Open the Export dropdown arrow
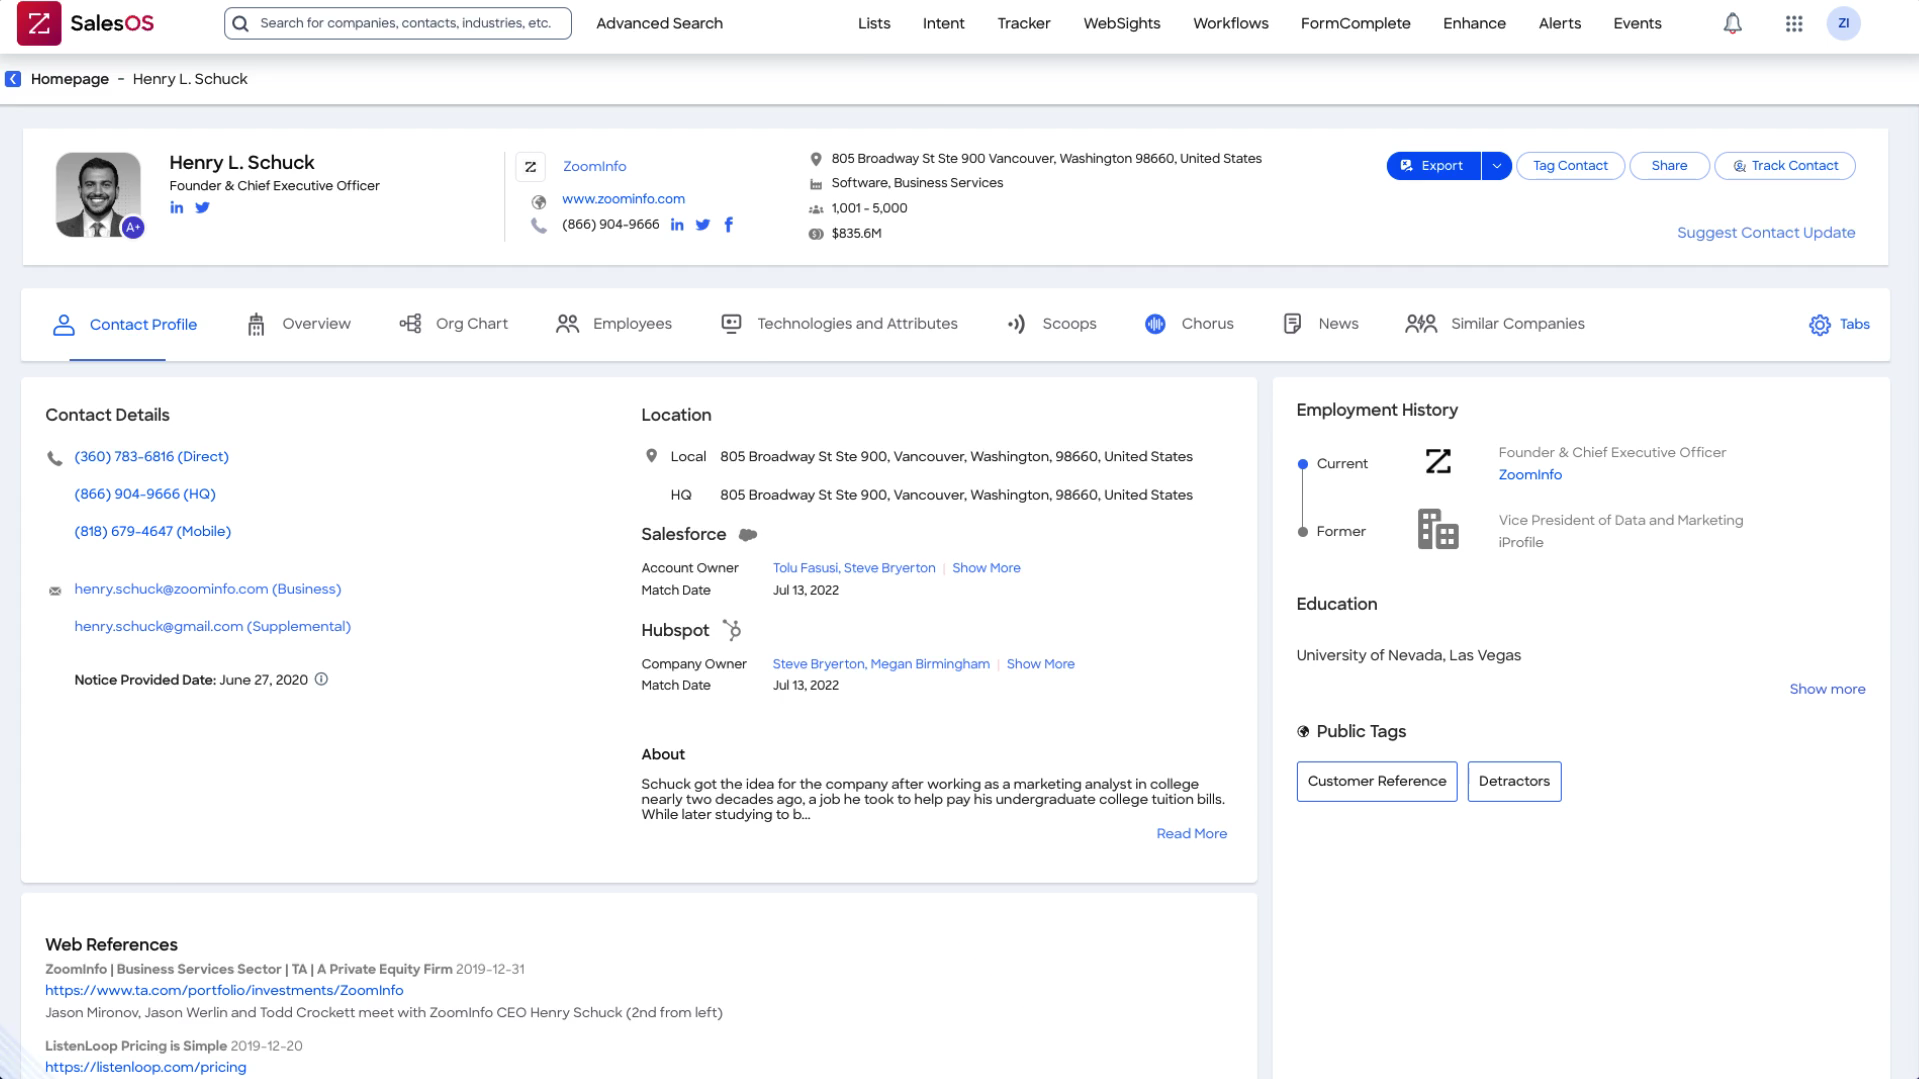This screenshot has height=1079, width=1919. point(1496,166)
